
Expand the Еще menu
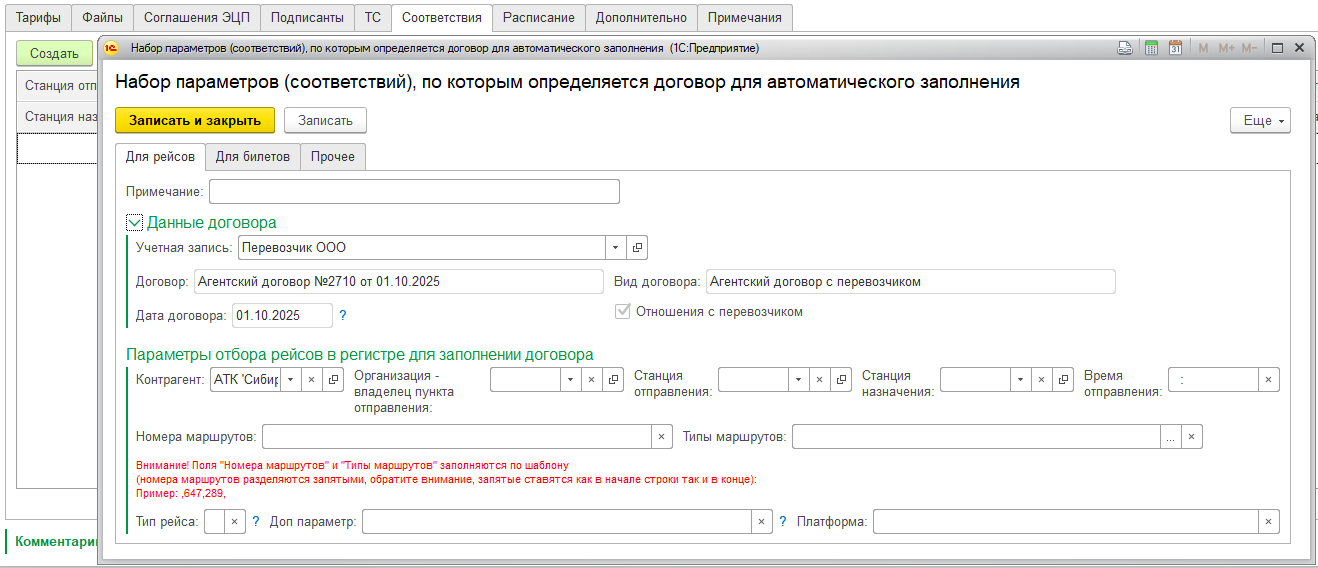click(x=1260, y=120)
